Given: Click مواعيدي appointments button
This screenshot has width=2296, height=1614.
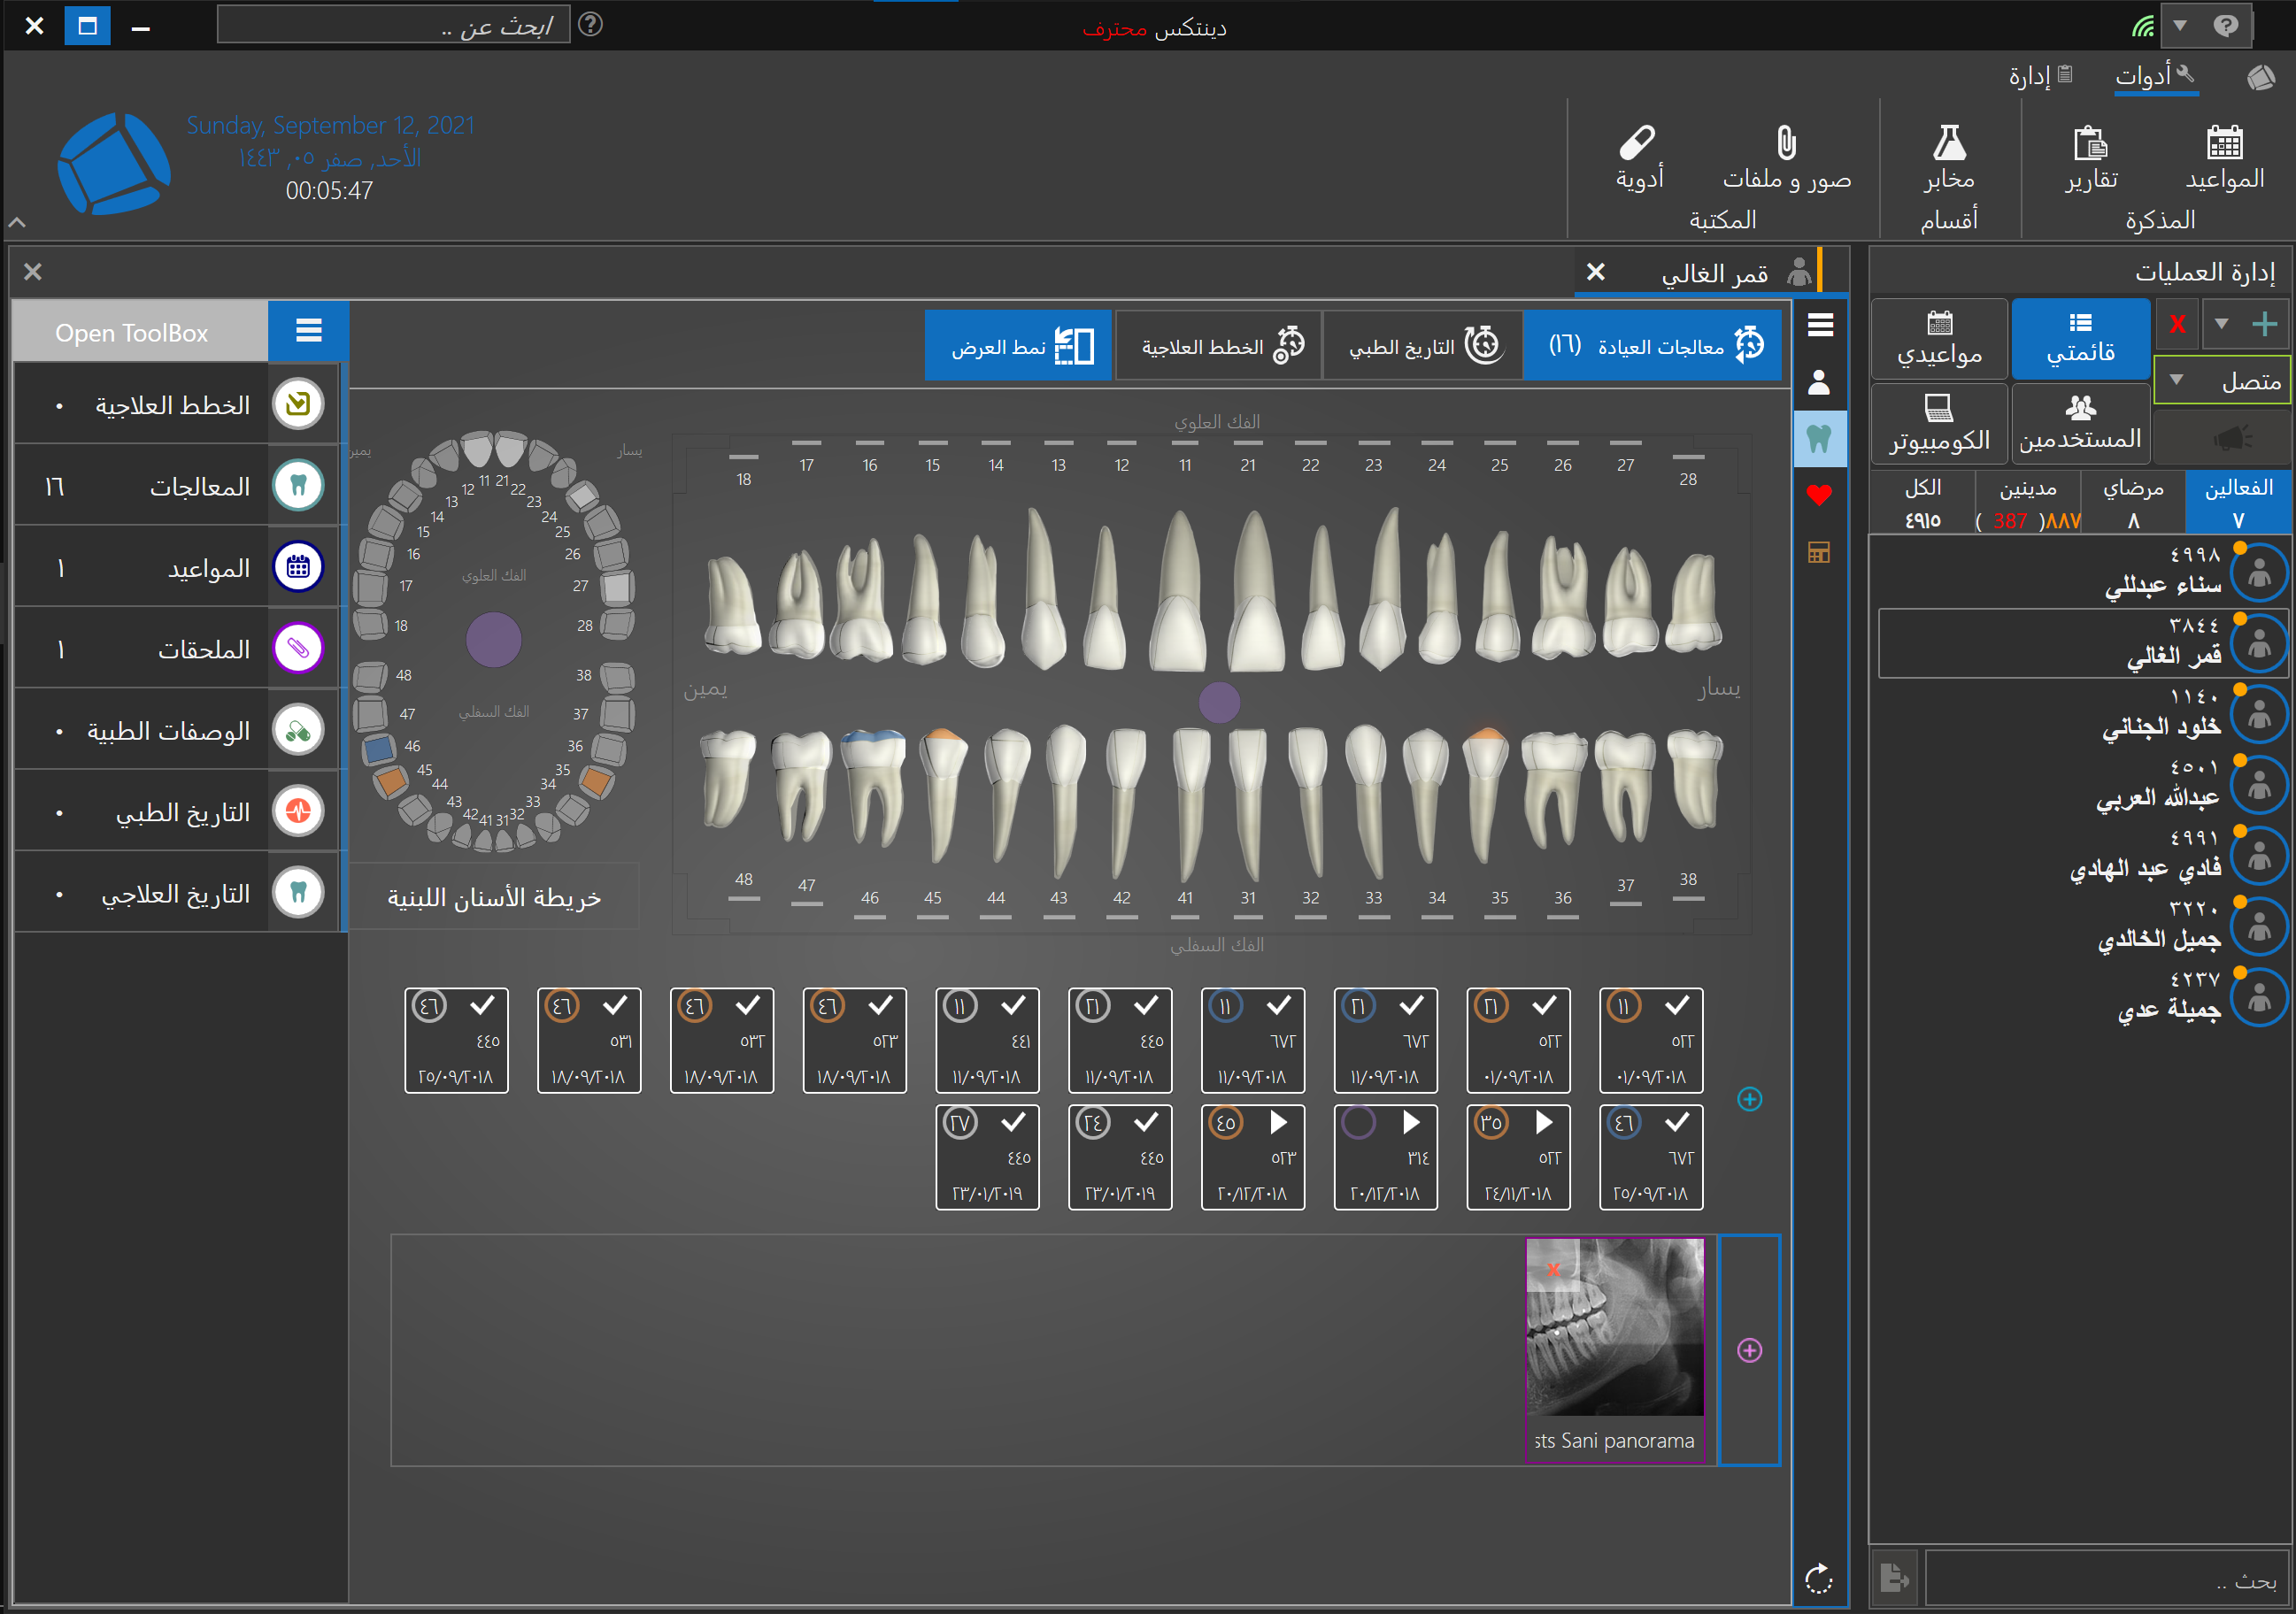Looking at the screenshot, I should [1939, 338].
